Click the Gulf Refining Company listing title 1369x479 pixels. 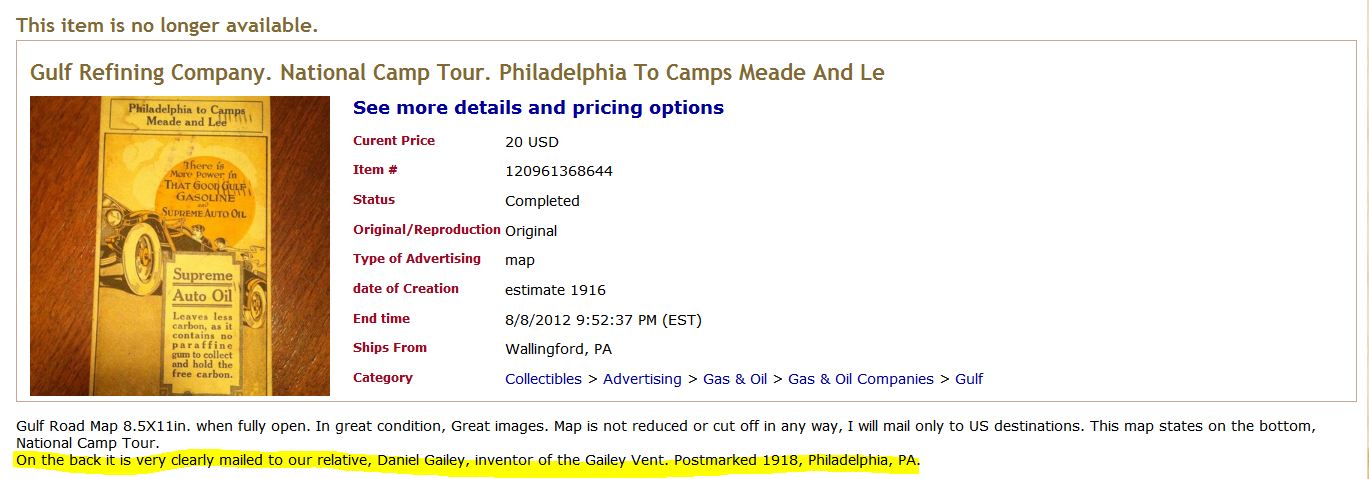457,73
